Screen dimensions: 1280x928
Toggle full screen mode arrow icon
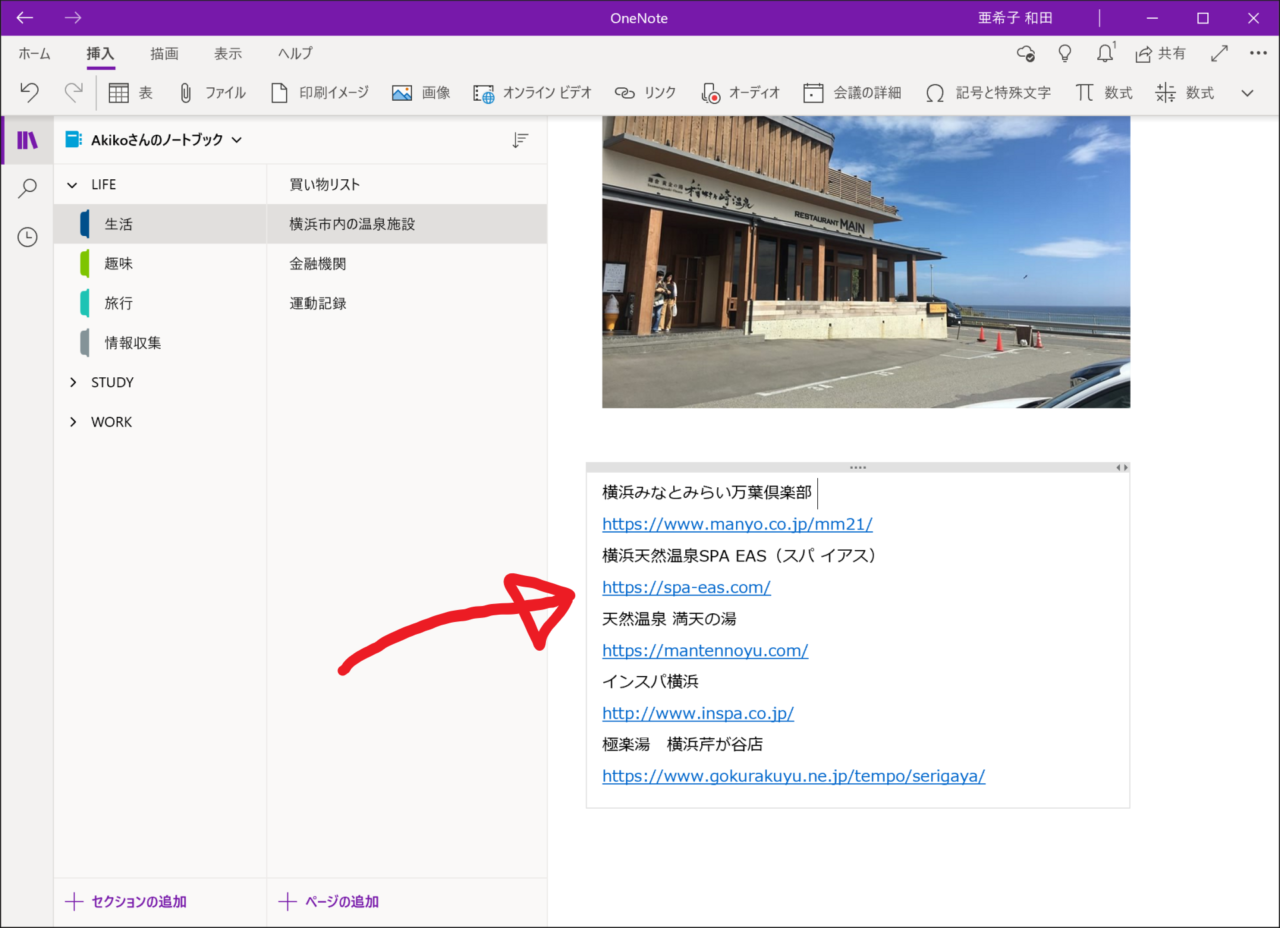(x=1219, y=53)
